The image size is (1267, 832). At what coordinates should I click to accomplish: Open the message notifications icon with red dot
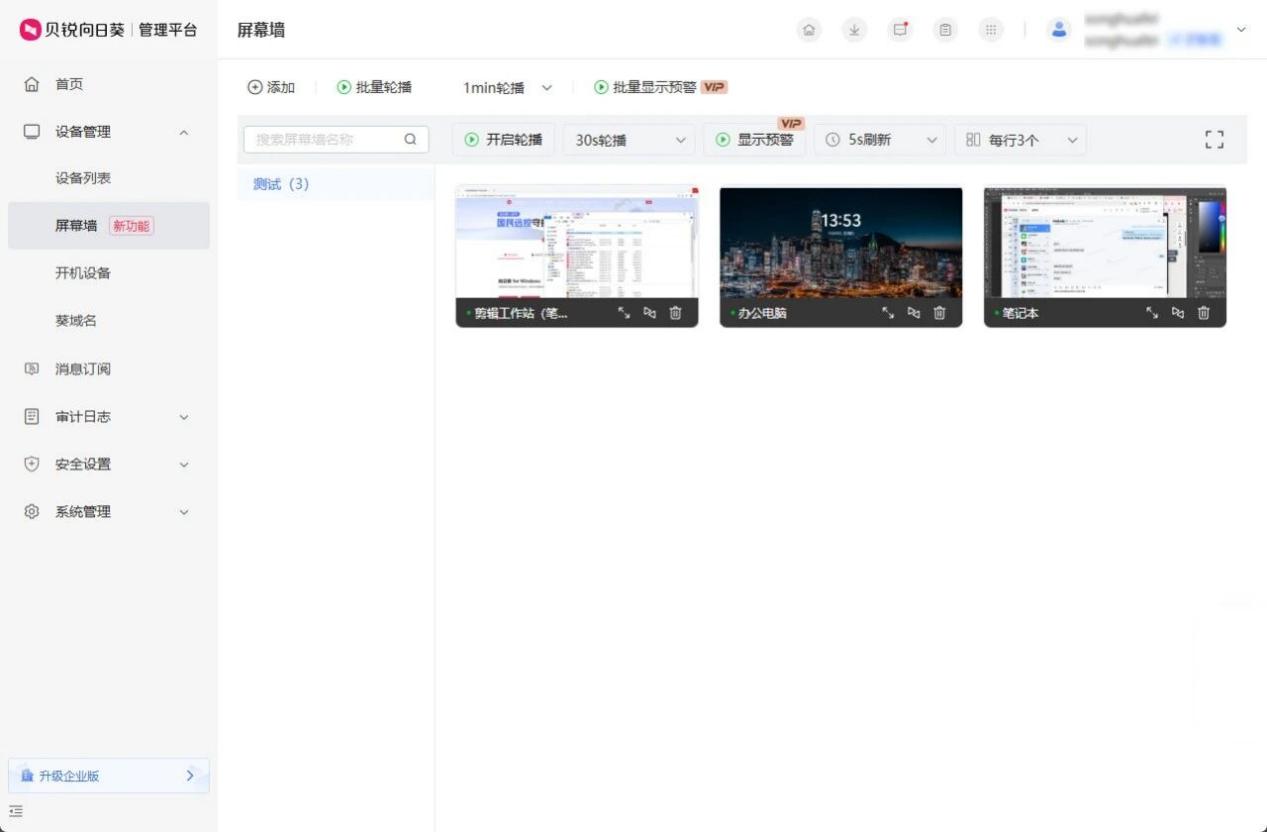coord(900,30)
